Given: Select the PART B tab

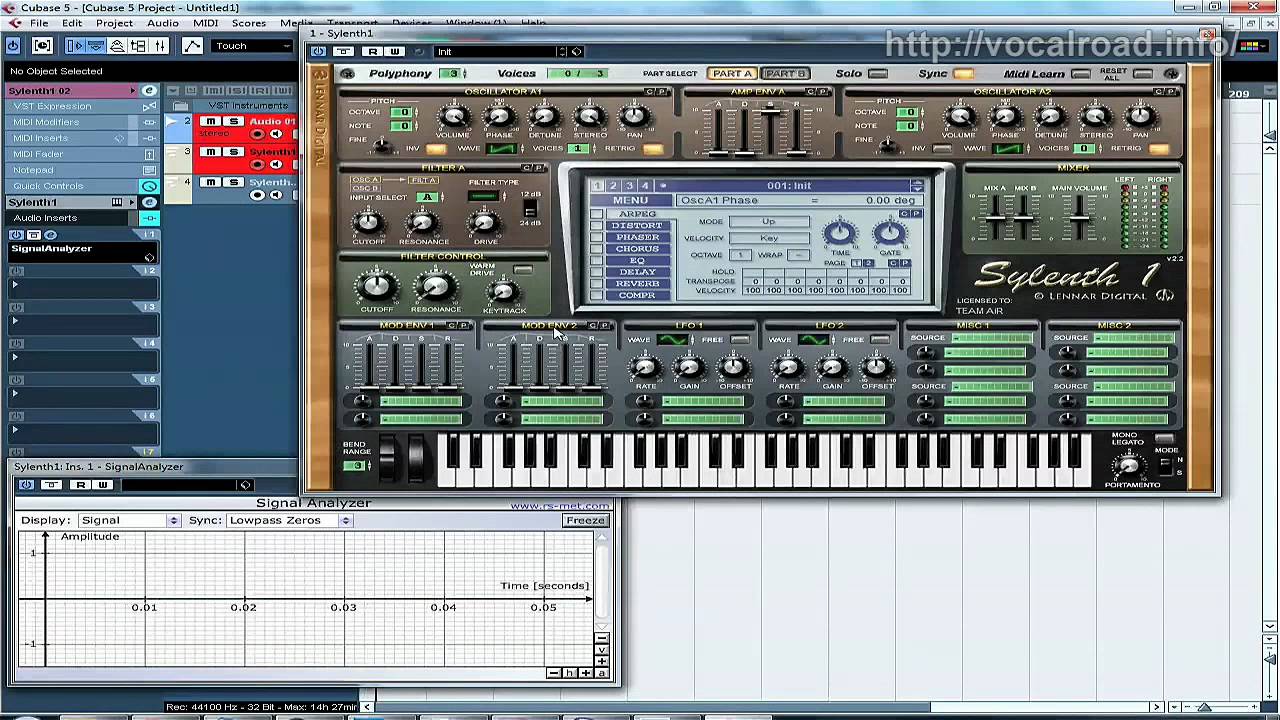Looking at the screenshot, I should coord(785,74).
